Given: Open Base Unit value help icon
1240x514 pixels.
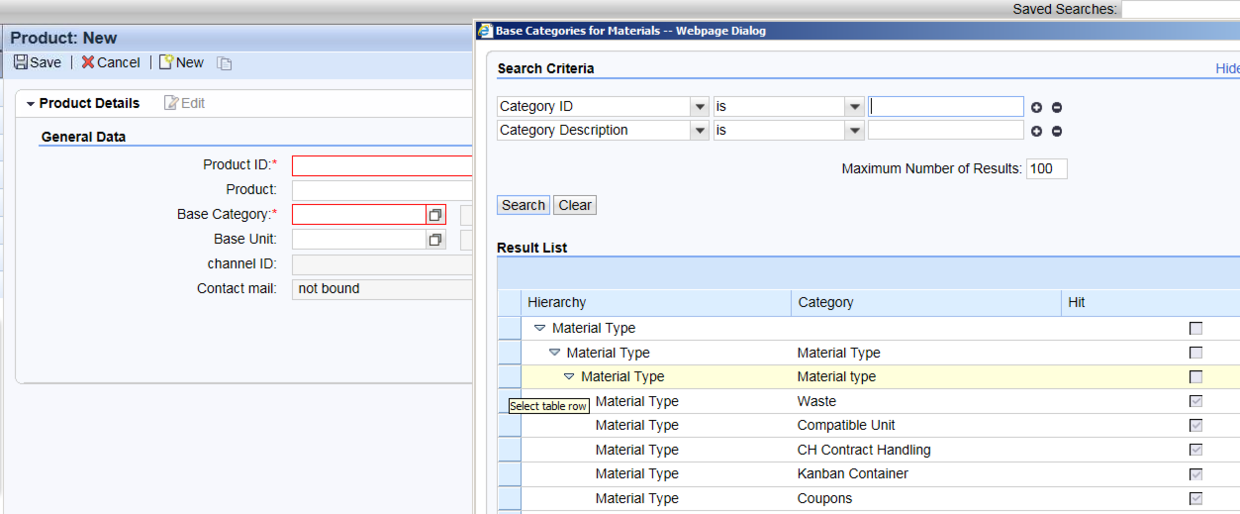Looking at the screenshot, I should [435, 240].
